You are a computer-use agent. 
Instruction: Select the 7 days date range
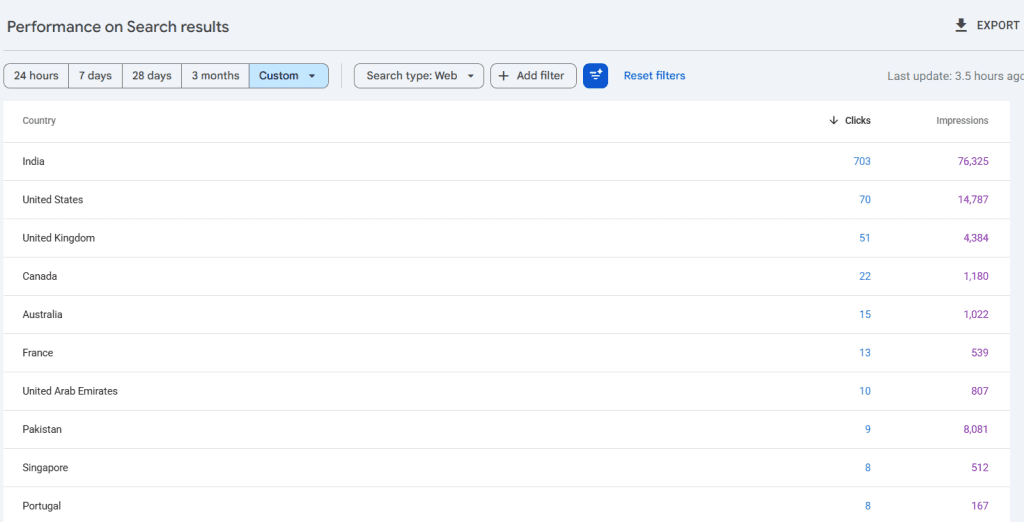coord(95,76)
